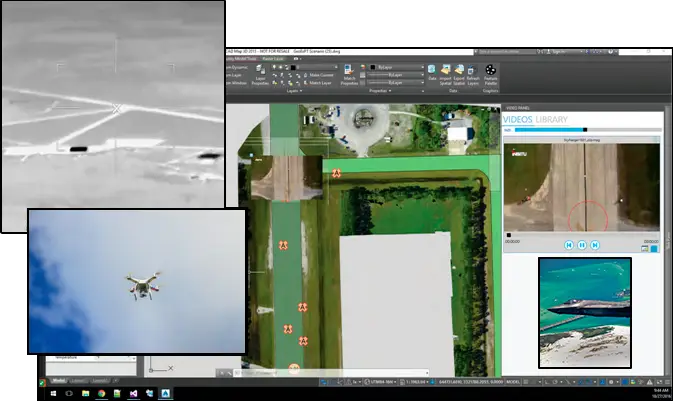Click the video timeline position marker
This screenshot has width=673, height=401.
[509, 235]
